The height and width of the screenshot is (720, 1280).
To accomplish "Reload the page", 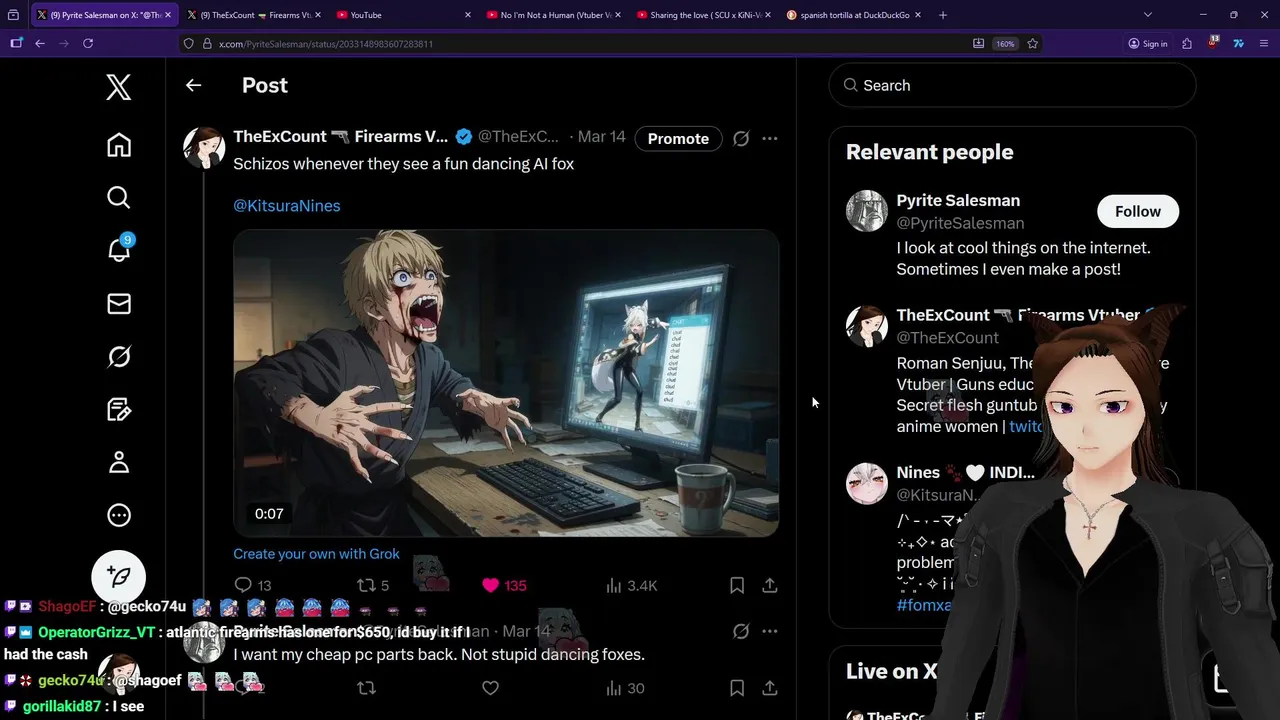I will click(x=88, y=43).
